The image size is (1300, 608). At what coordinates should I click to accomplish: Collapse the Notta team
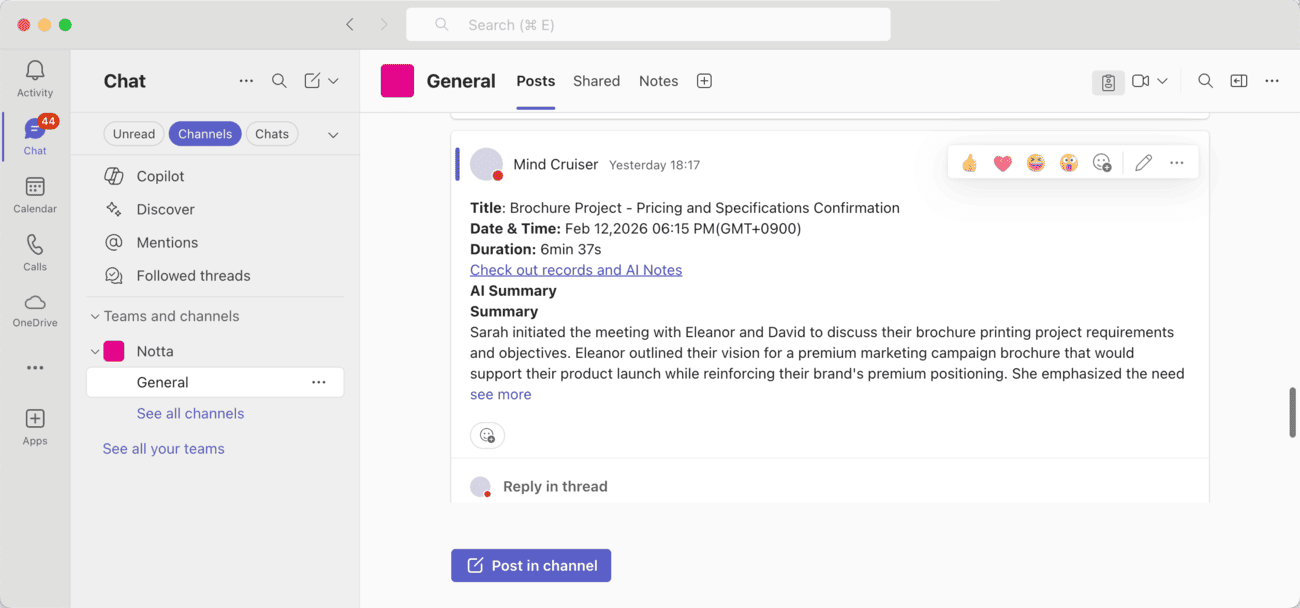pyautogui.click(x=95, y=352)
